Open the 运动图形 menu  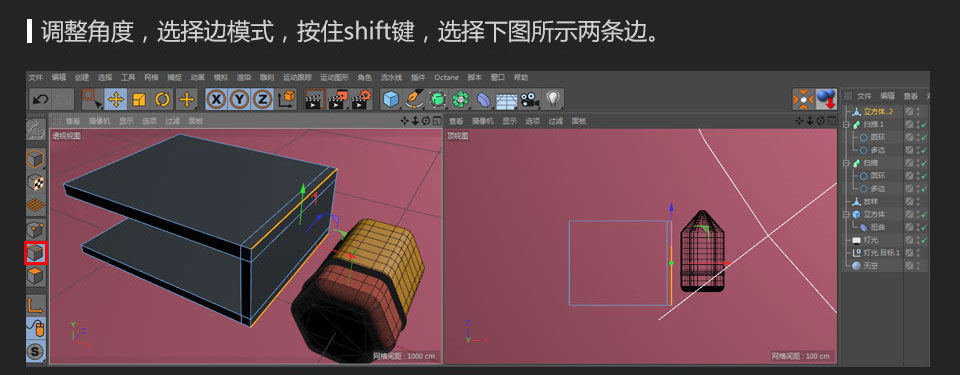click(x=334, y=78)
